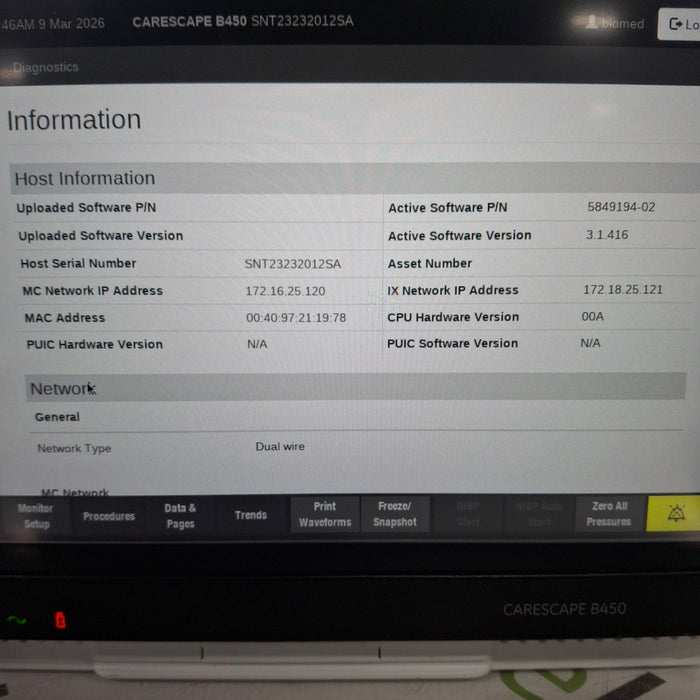This screenshot has width=700, height=700.
Task: Click the General subsection label
Action: coord(57,417)
